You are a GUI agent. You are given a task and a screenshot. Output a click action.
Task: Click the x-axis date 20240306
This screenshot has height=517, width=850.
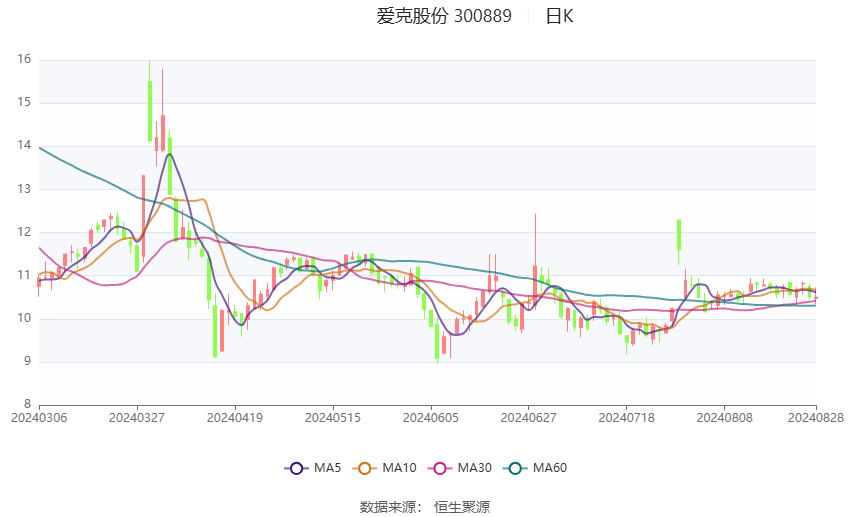coord(39,418)
